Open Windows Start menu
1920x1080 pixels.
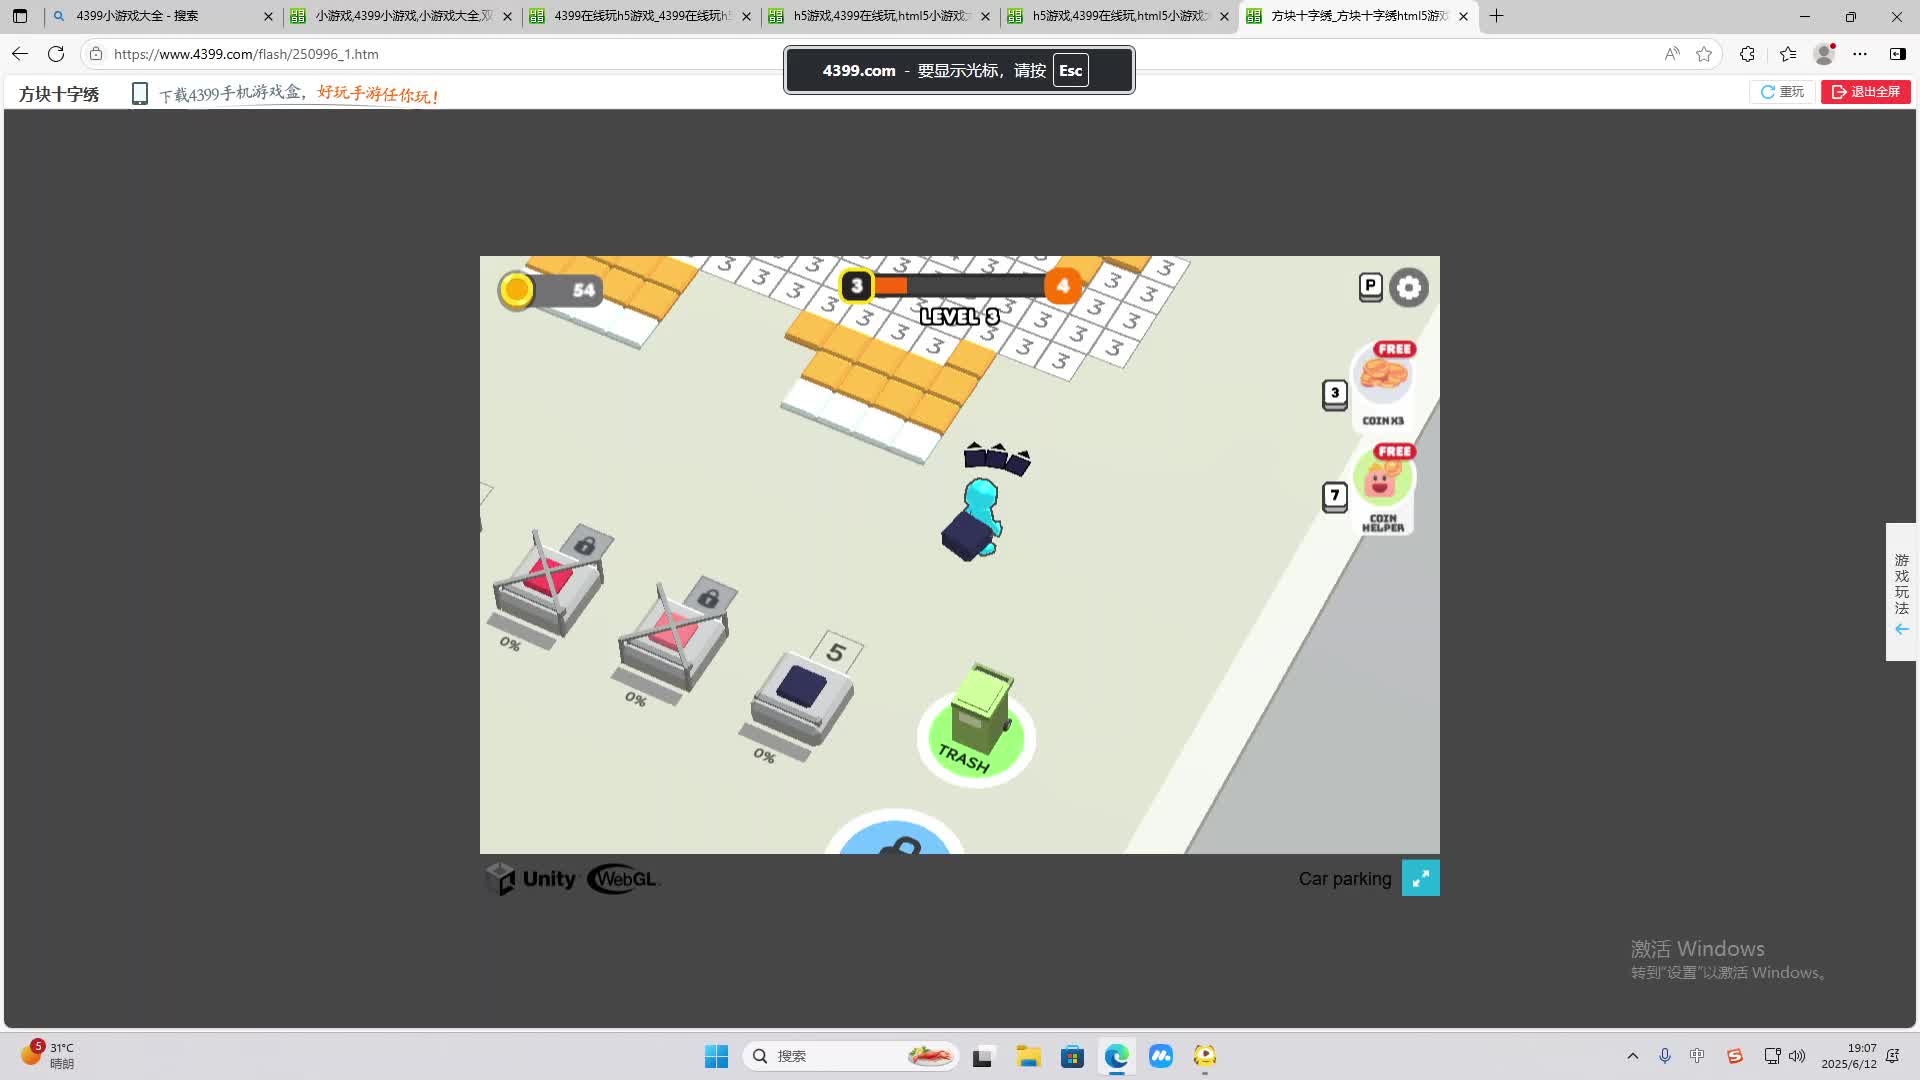click(x=716, y=1056)
